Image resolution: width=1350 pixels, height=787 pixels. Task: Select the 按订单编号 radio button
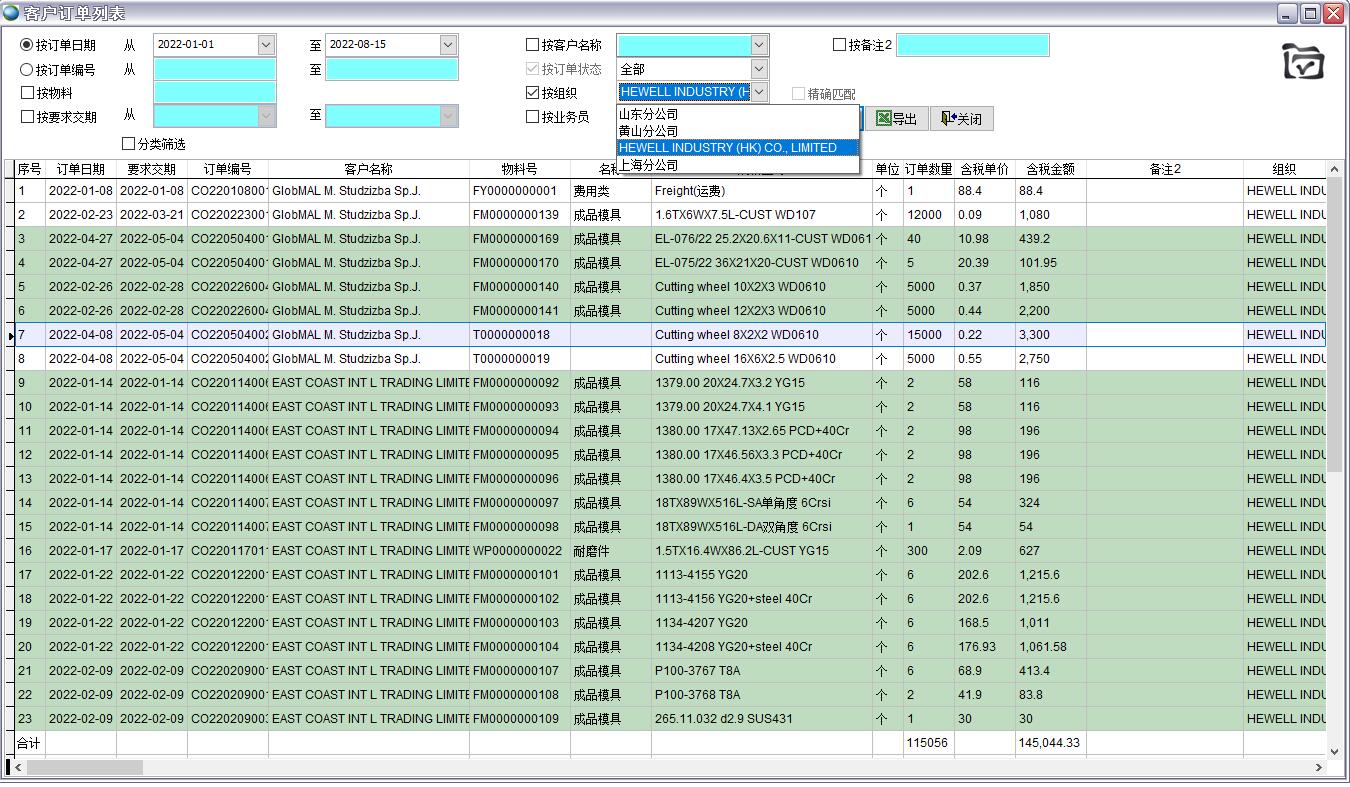coord(27,70)
